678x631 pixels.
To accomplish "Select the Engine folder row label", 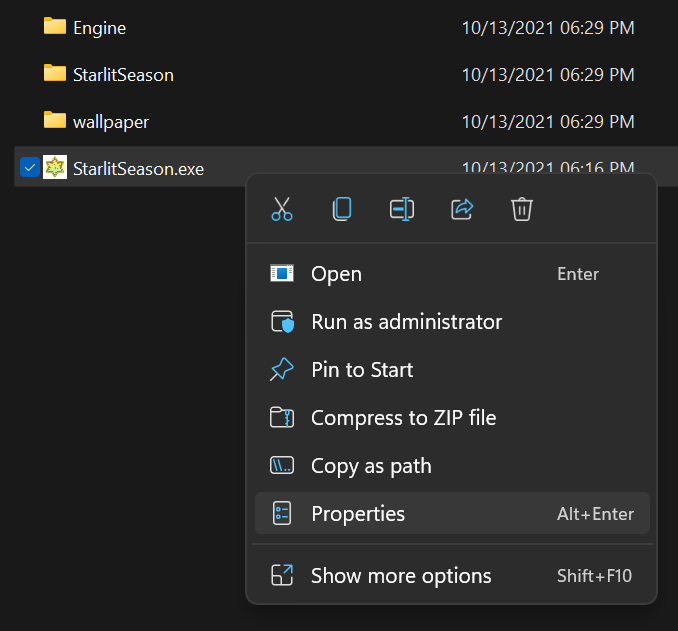I will click(x=99, y=27).
